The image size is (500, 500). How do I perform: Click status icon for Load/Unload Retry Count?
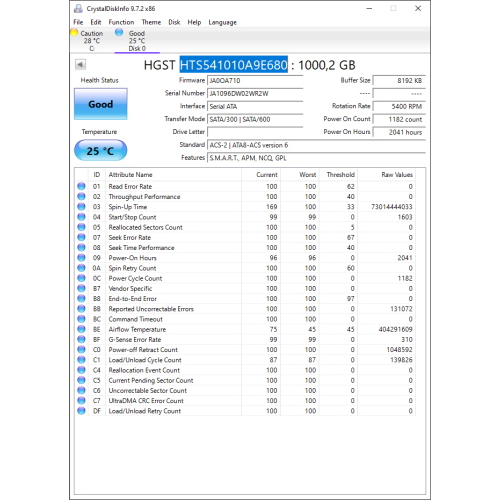(81, 411)
